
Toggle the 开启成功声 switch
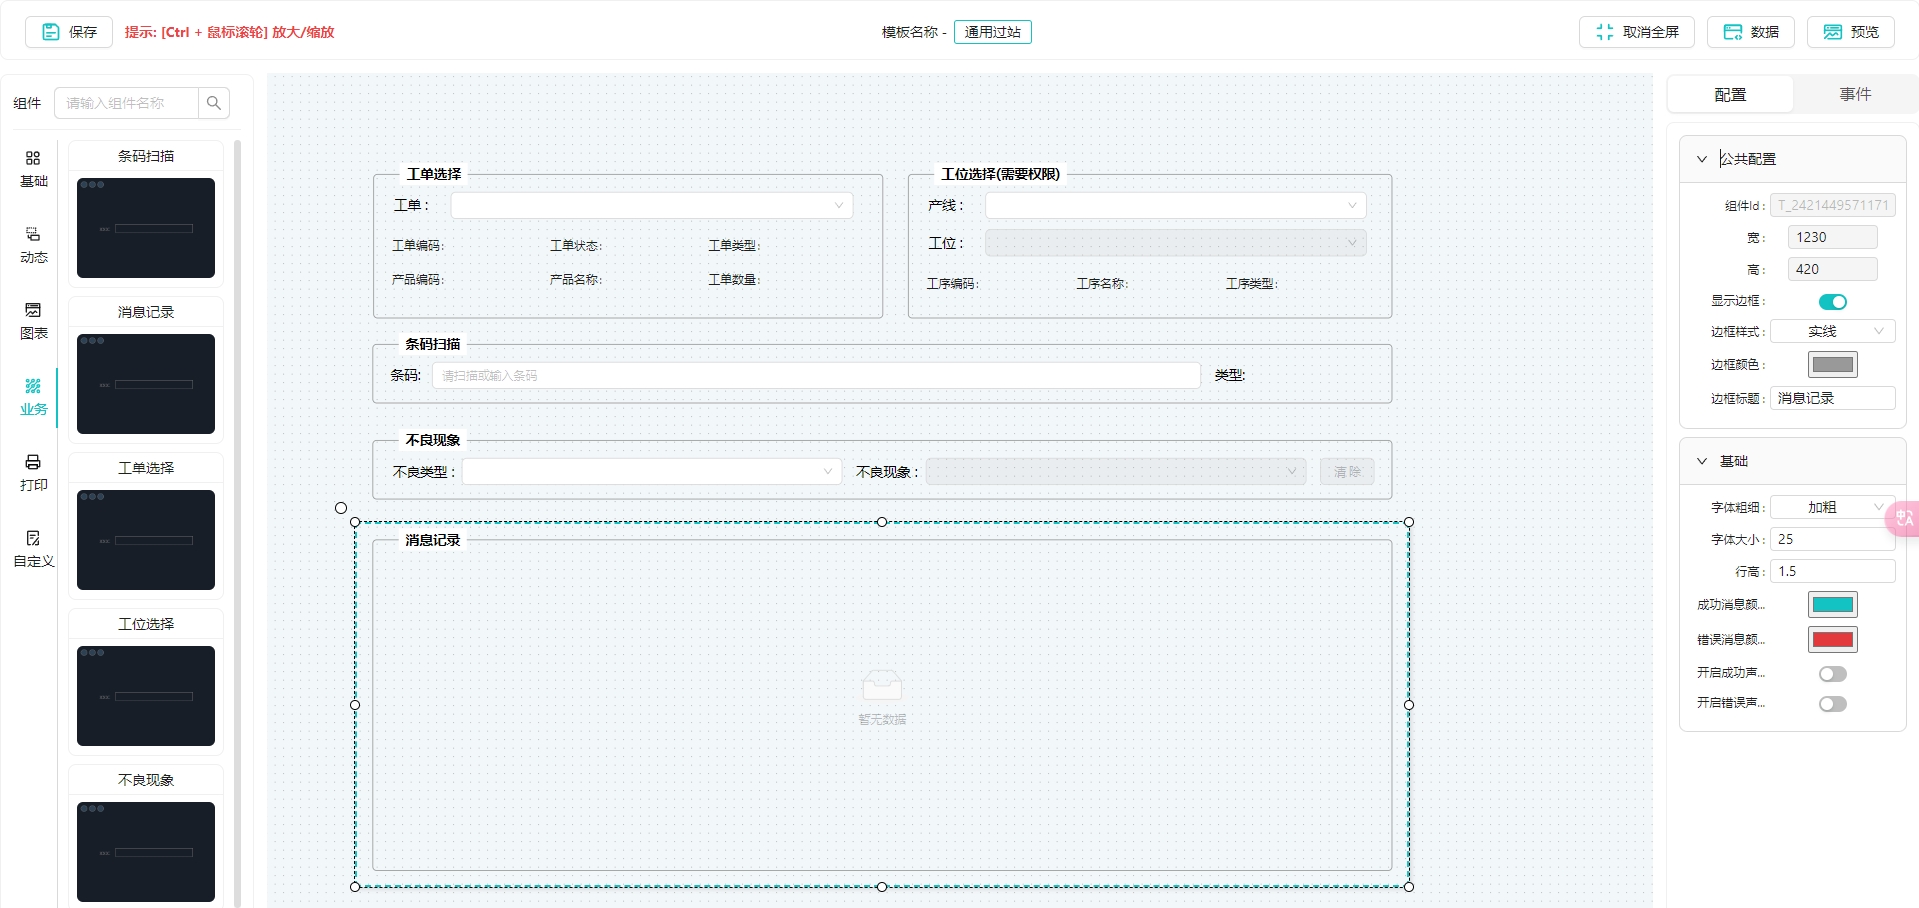point(1832,674)
